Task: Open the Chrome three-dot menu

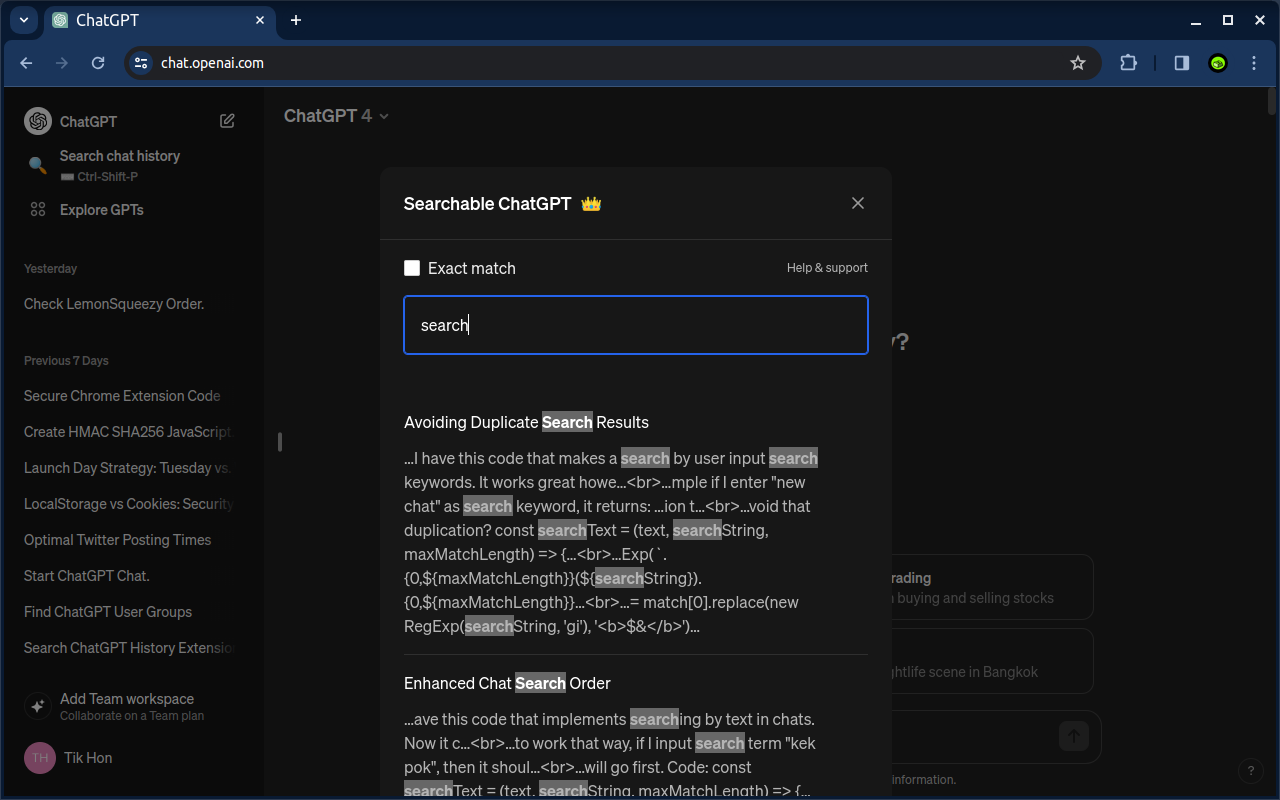Action: coord(1254,63)
